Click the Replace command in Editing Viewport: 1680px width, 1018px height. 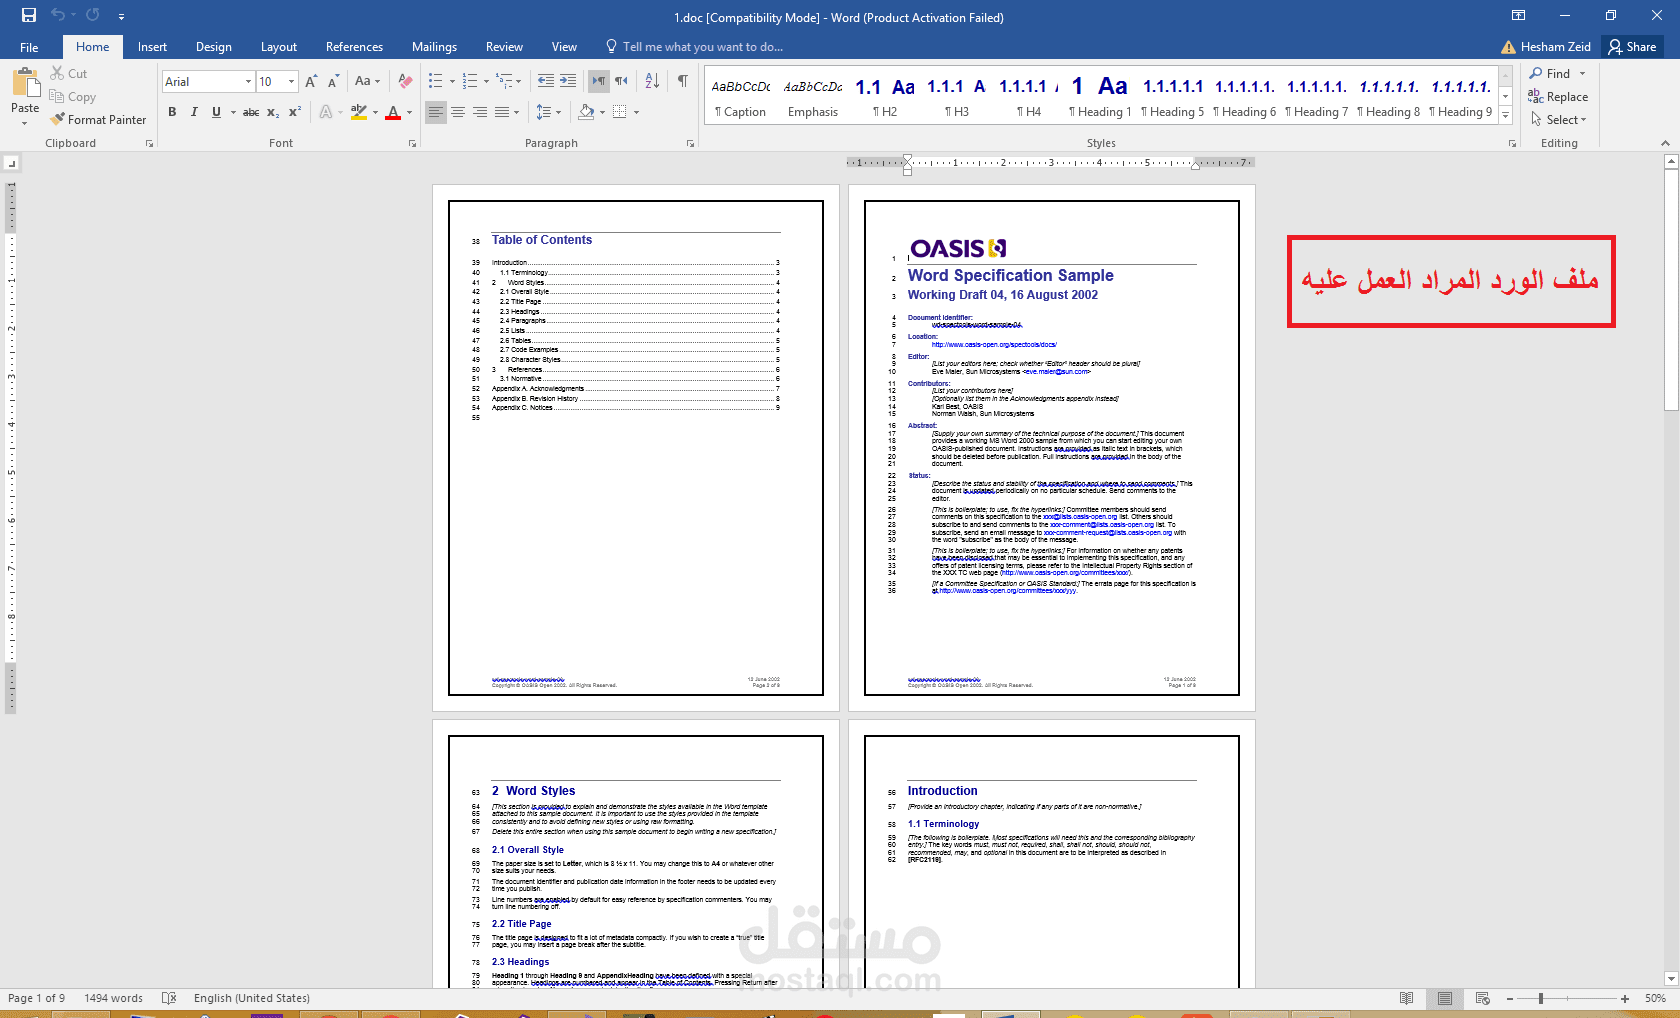1558,97
